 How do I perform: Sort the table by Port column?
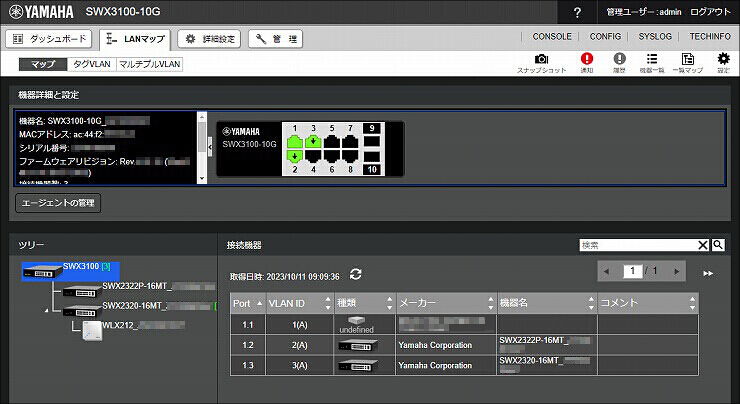[248, 303]
